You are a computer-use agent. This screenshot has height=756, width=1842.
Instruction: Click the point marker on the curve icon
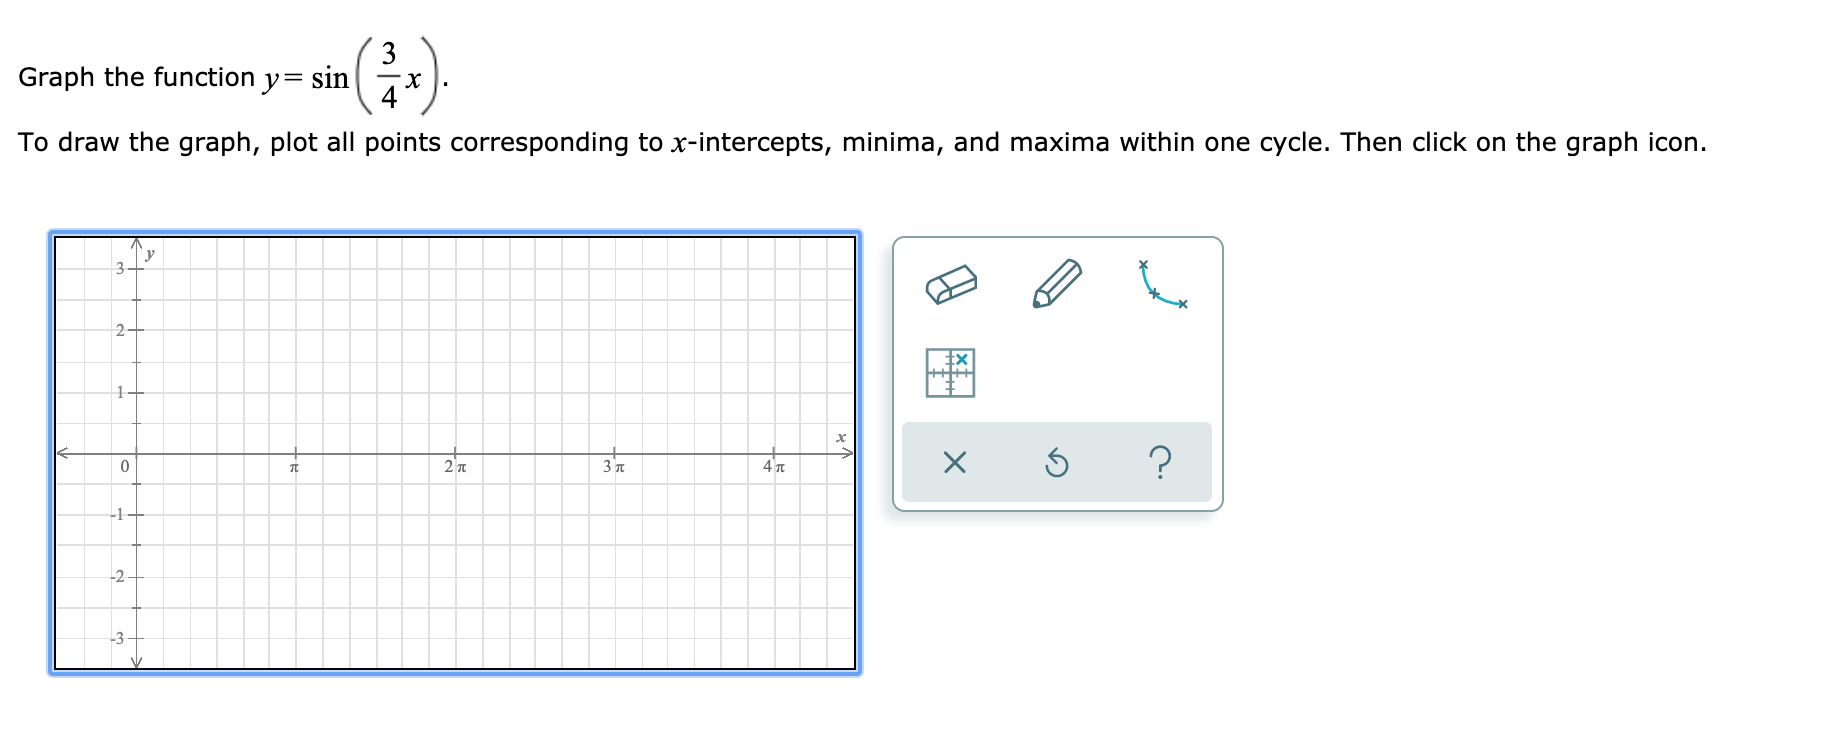(1153, 294)
